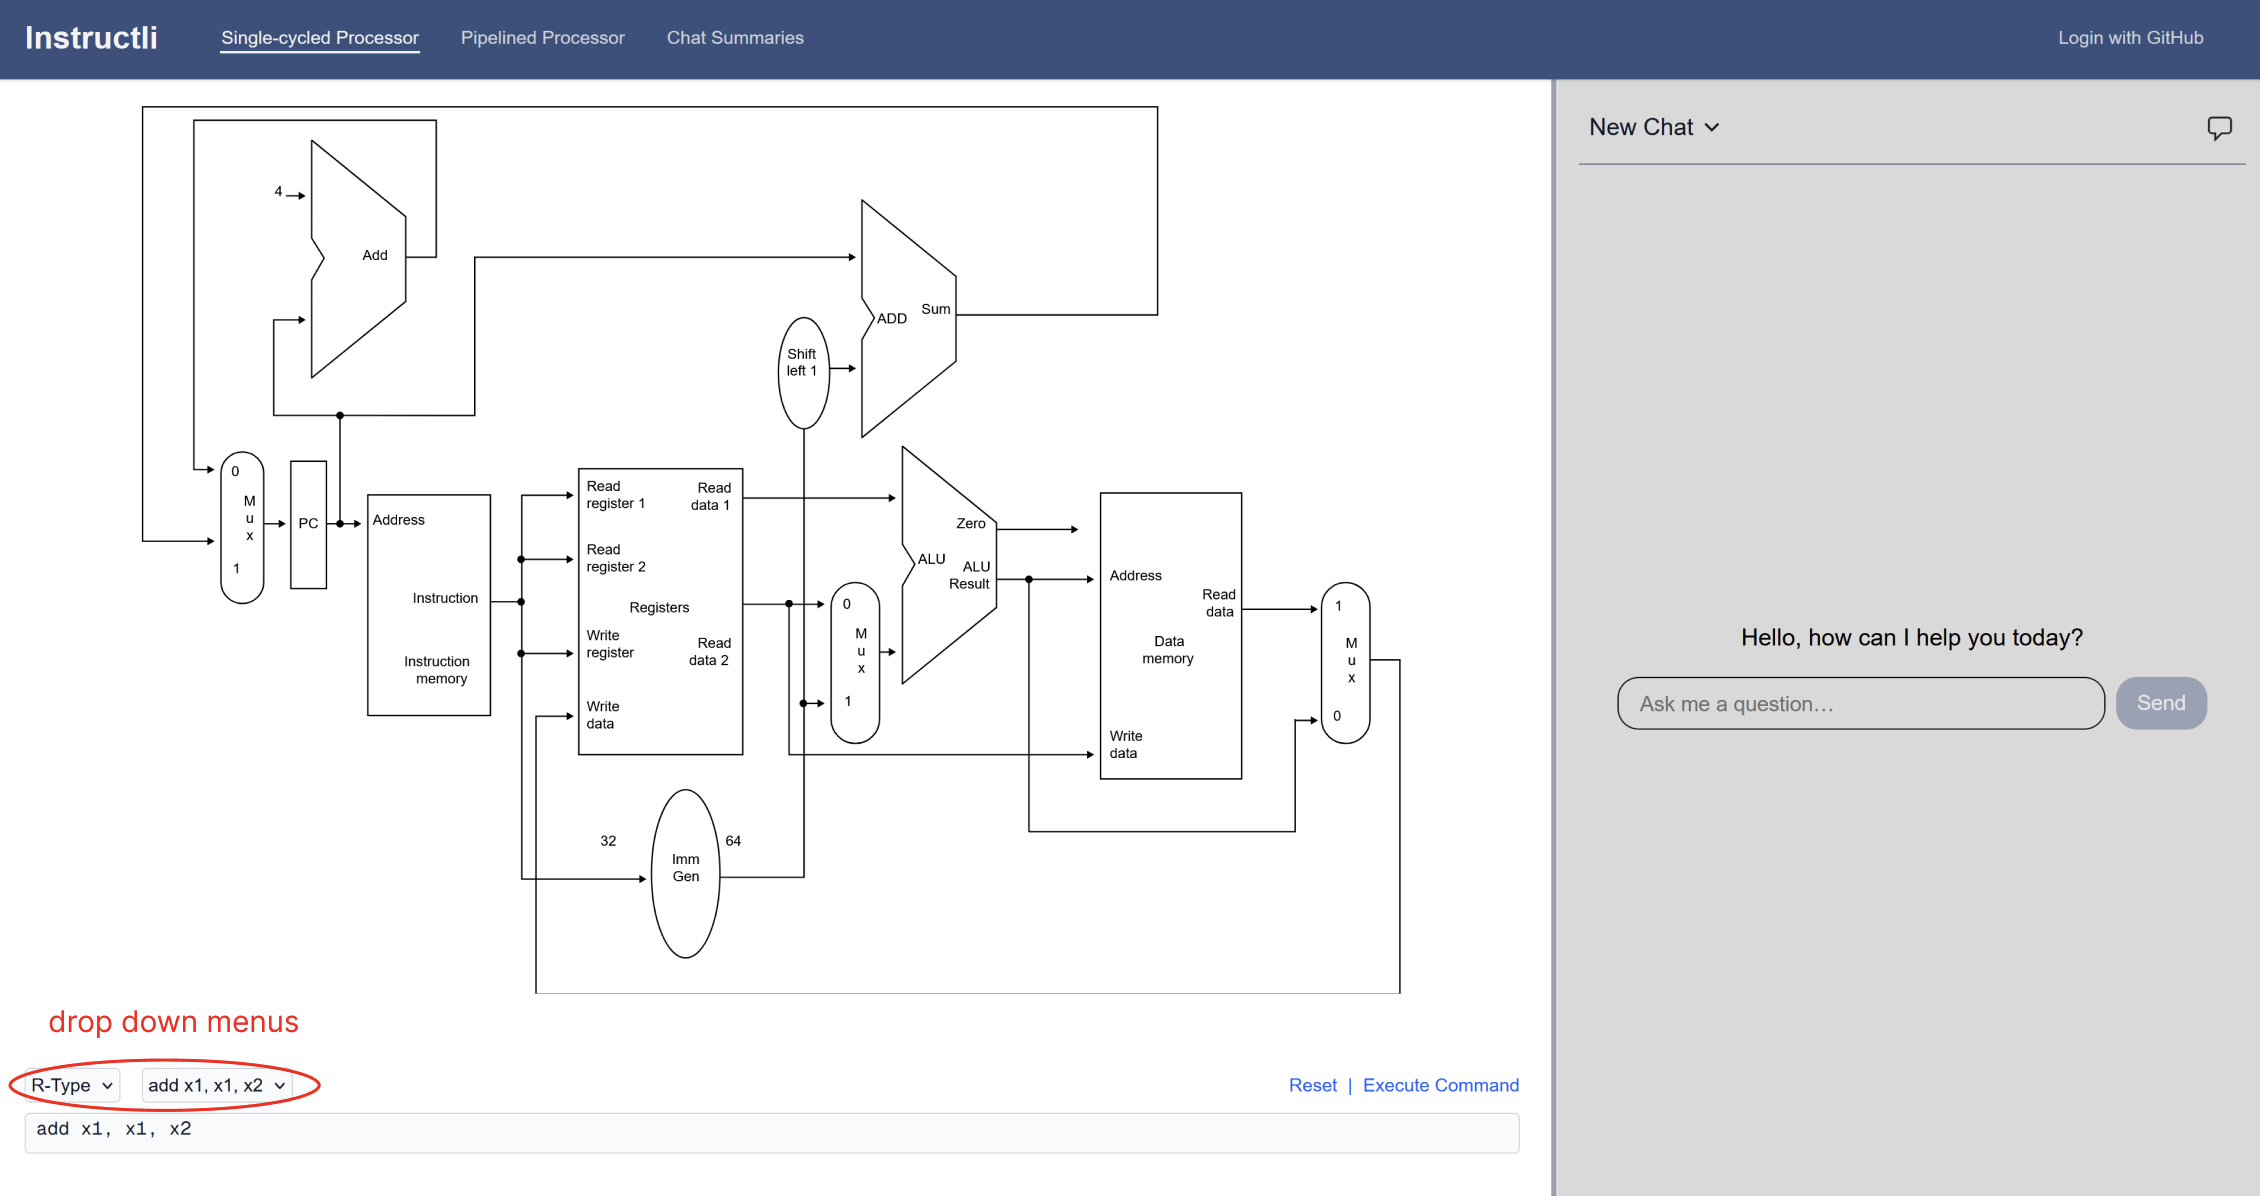The height and width of the screenshot is (1196, 2260).
Task: Switch to Single-cycled Processor tab
Action: pyautogui.click(x=320, y=38)
